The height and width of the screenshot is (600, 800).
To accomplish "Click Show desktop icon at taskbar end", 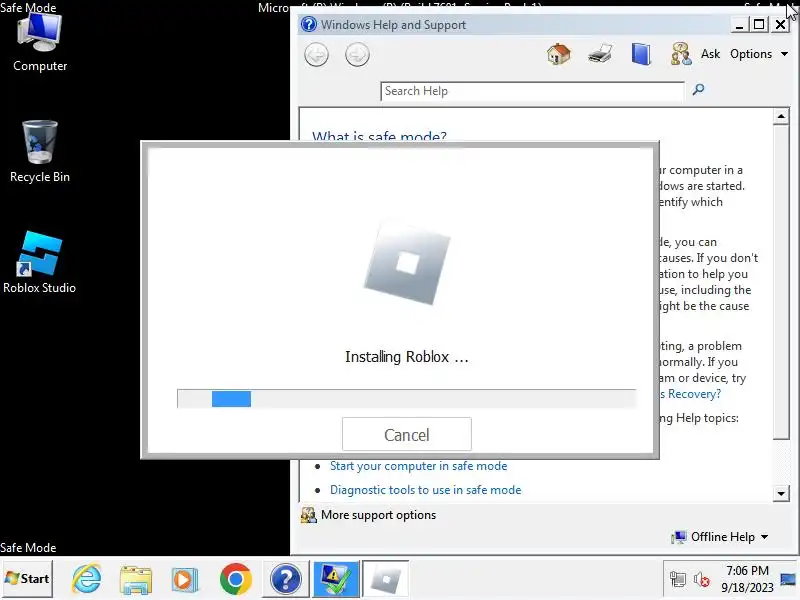I will [x=788, y=579].
